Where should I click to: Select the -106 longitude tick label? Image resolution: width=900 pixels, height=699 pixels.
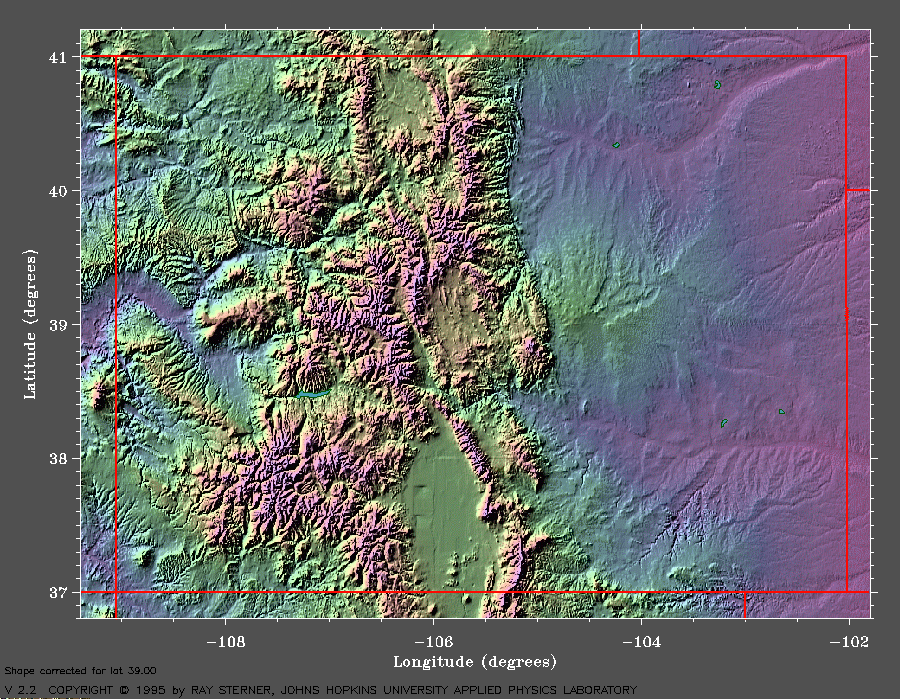pyautogui.click(x=435, y=642)
